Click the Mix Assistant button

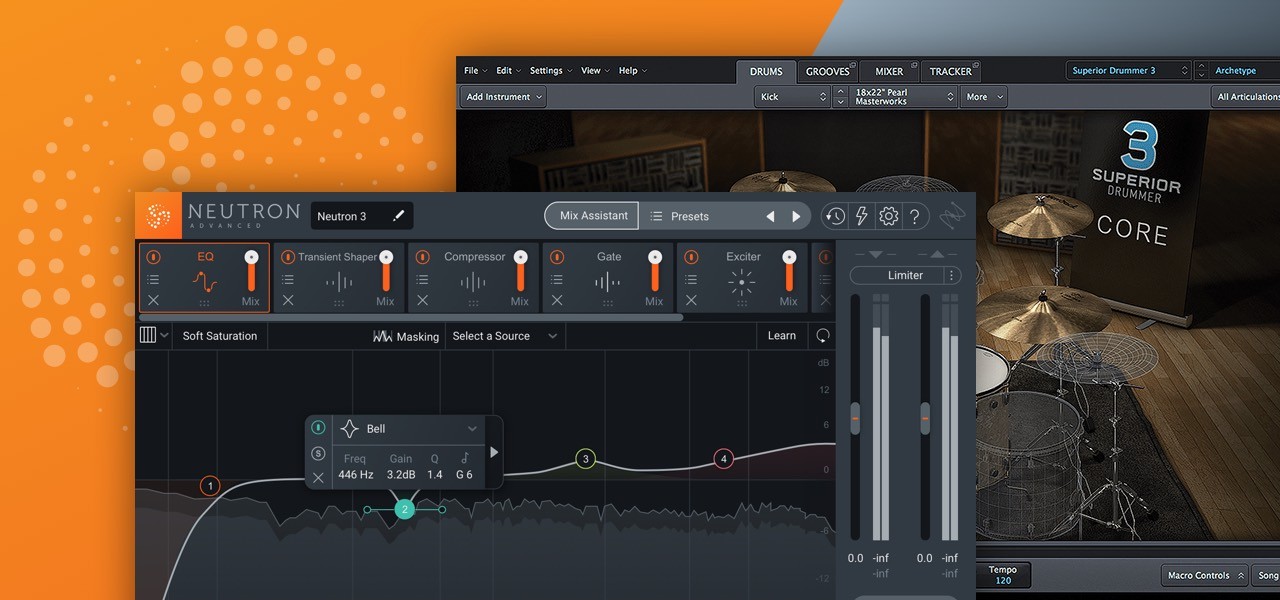[x=593, y=215]
